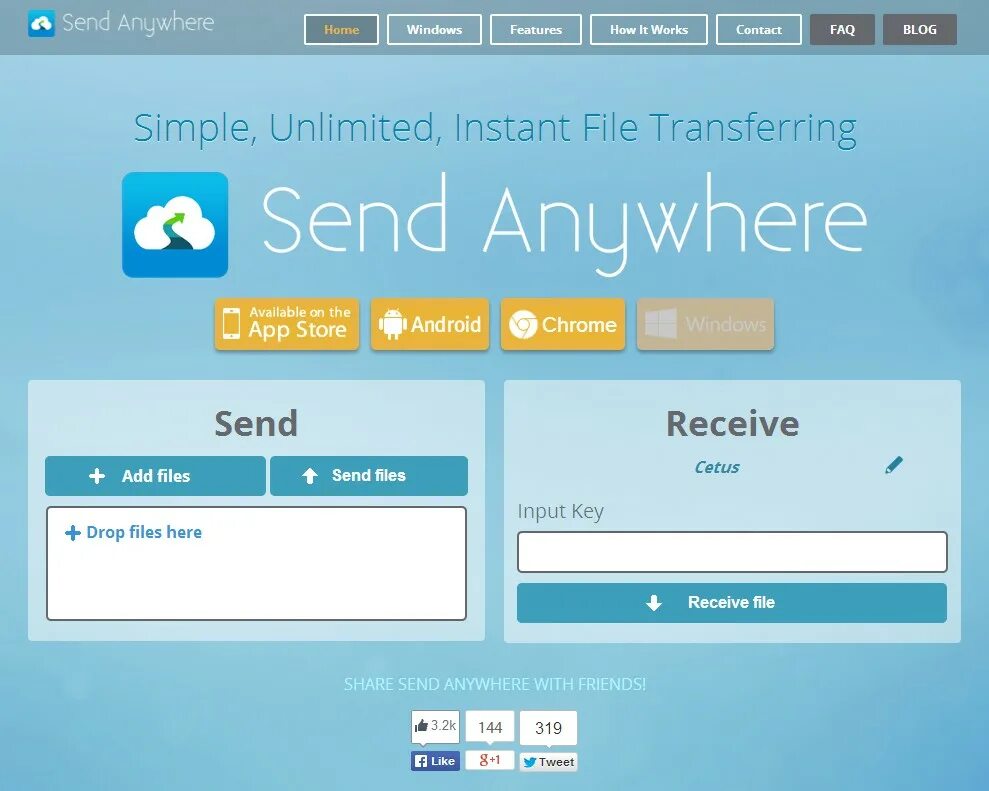The image size is (989, 791).
Task: Click the large cloud app icon
Action: pos(175,225)
